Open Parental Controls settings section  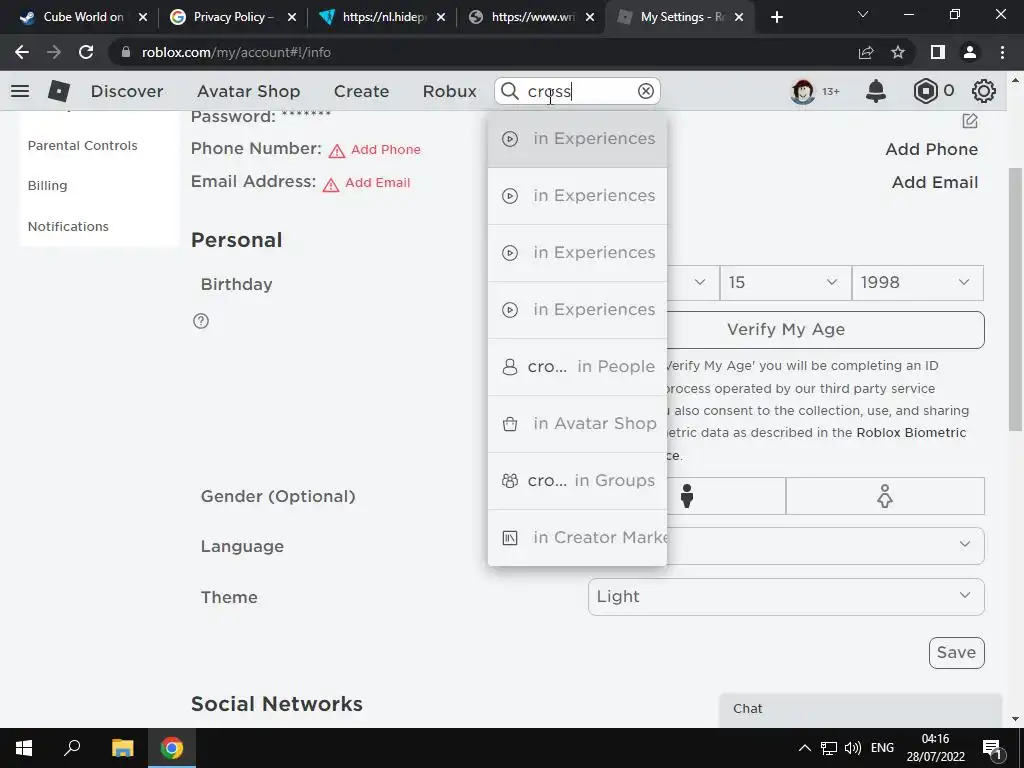[x=82, y=146]
